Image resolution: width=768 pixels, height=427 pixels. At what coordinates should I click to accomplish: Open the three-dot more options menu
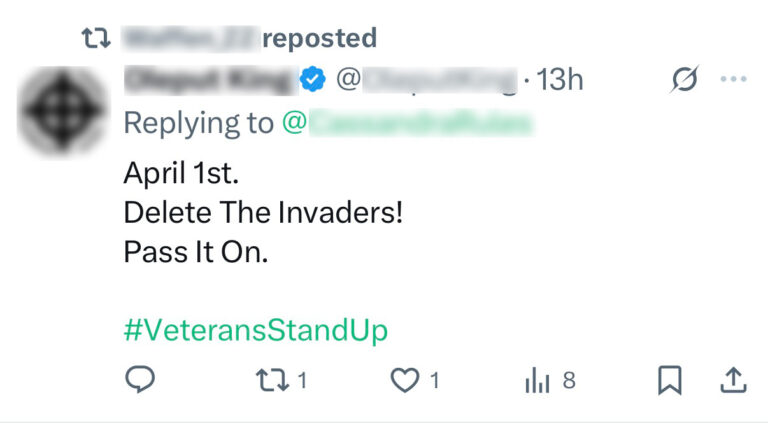point(734,80)
